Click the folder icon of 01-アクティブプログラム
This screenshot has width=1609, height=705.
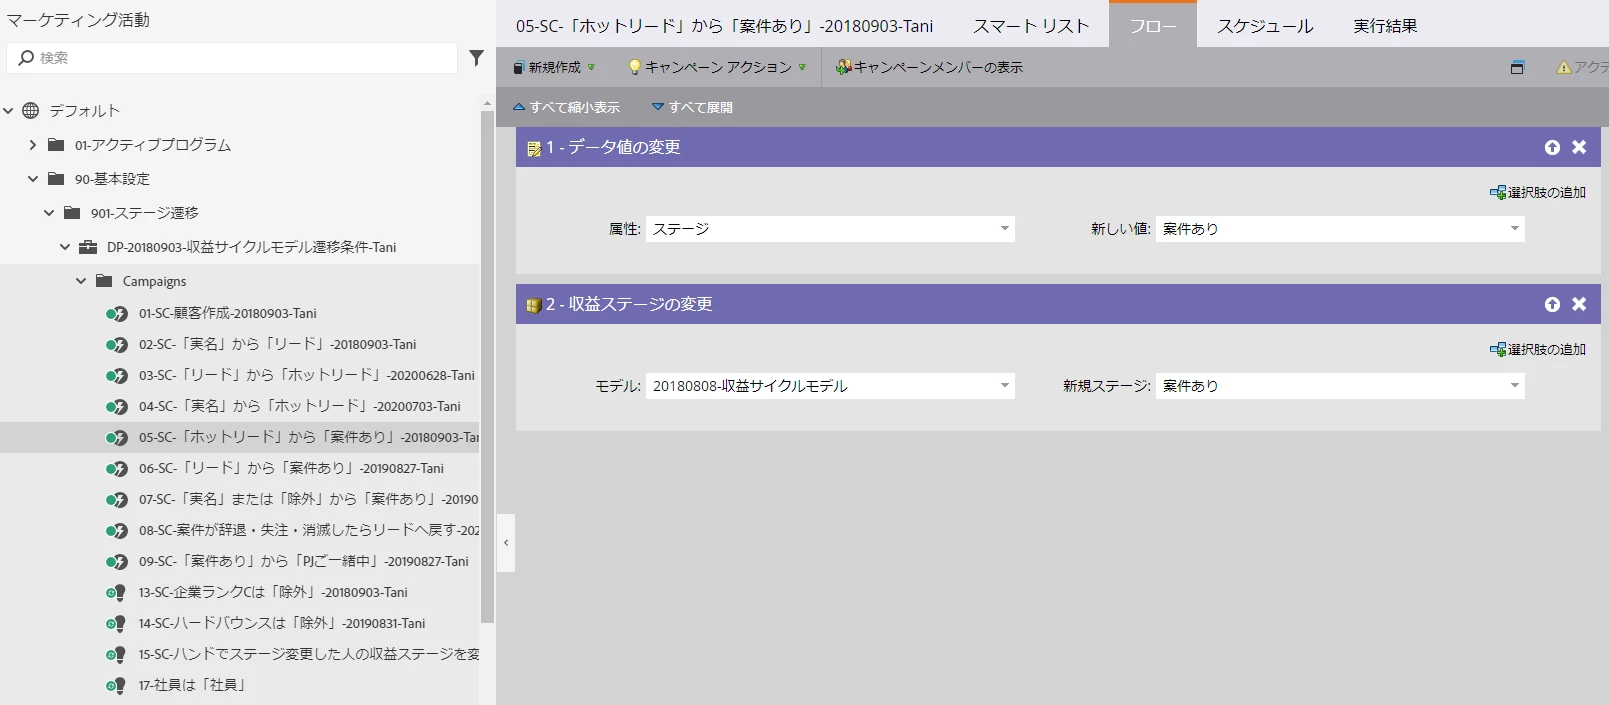pos(56,145)
